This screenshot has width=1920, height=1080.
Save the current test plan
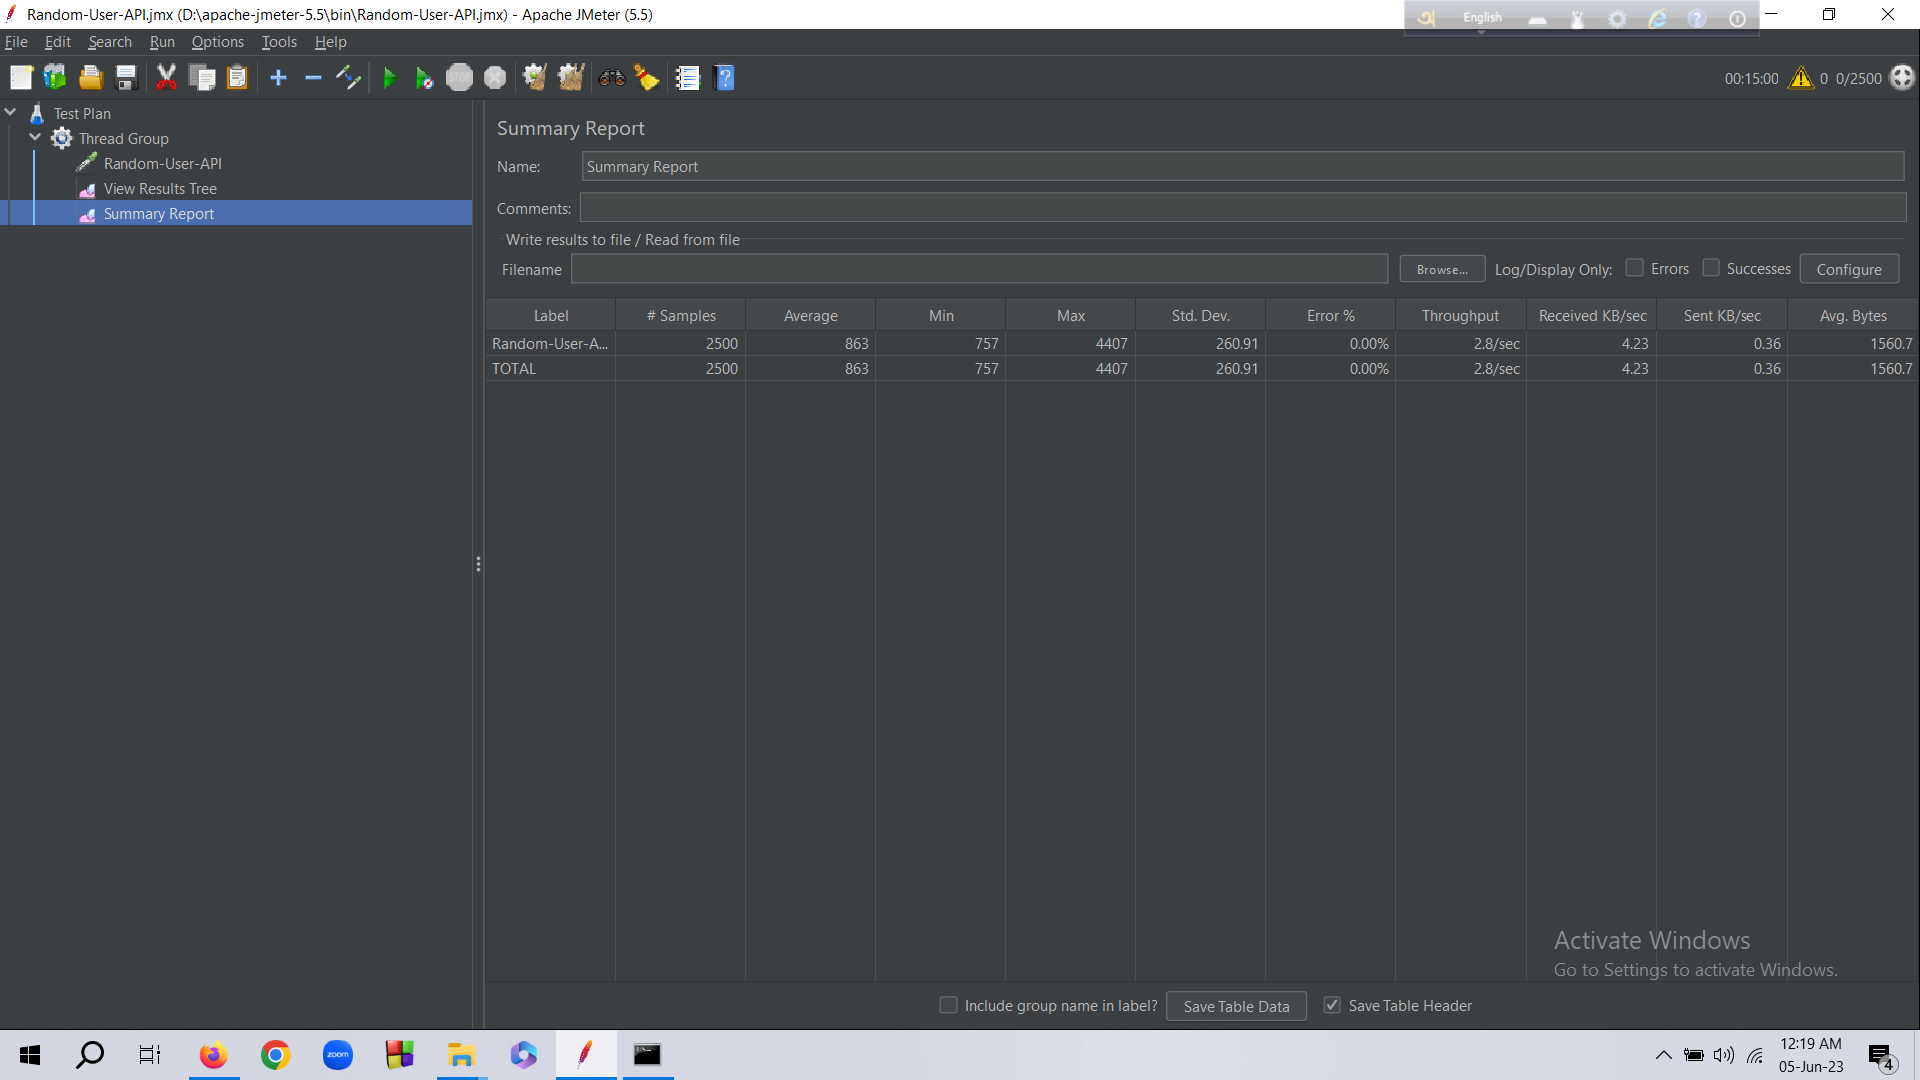[x=125, y=77]
